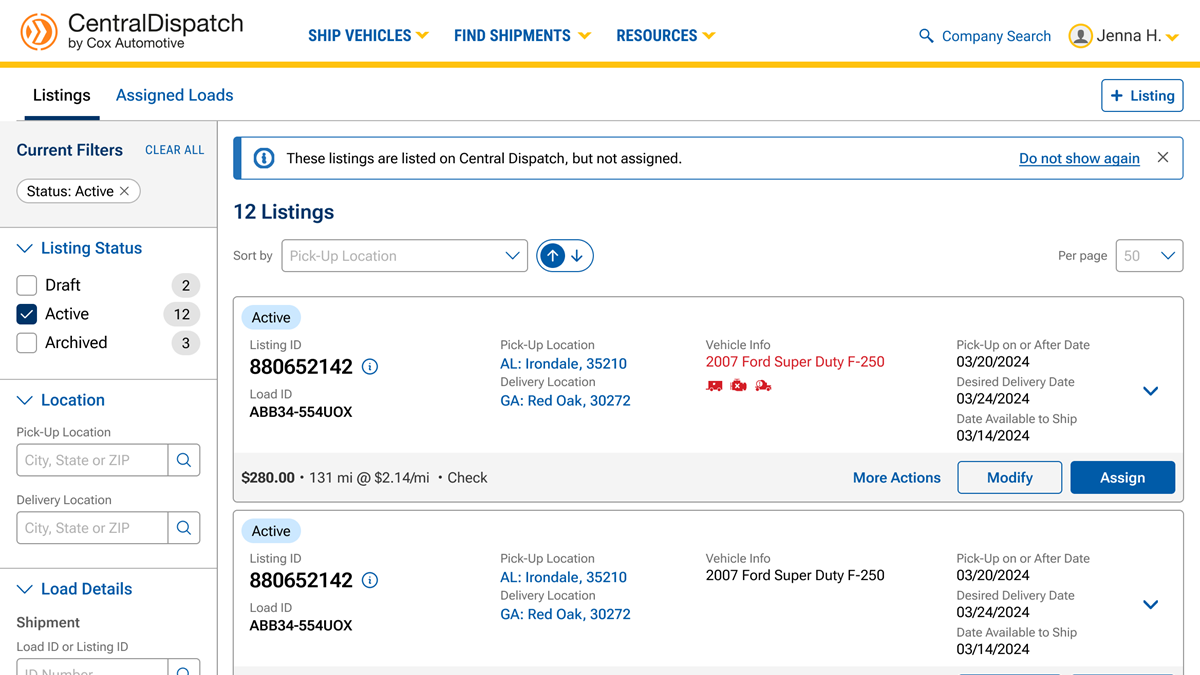Viewport: 1200px width, 675px height.
Task: Enable the Draft status checkbox
Action: click(27, 286)
